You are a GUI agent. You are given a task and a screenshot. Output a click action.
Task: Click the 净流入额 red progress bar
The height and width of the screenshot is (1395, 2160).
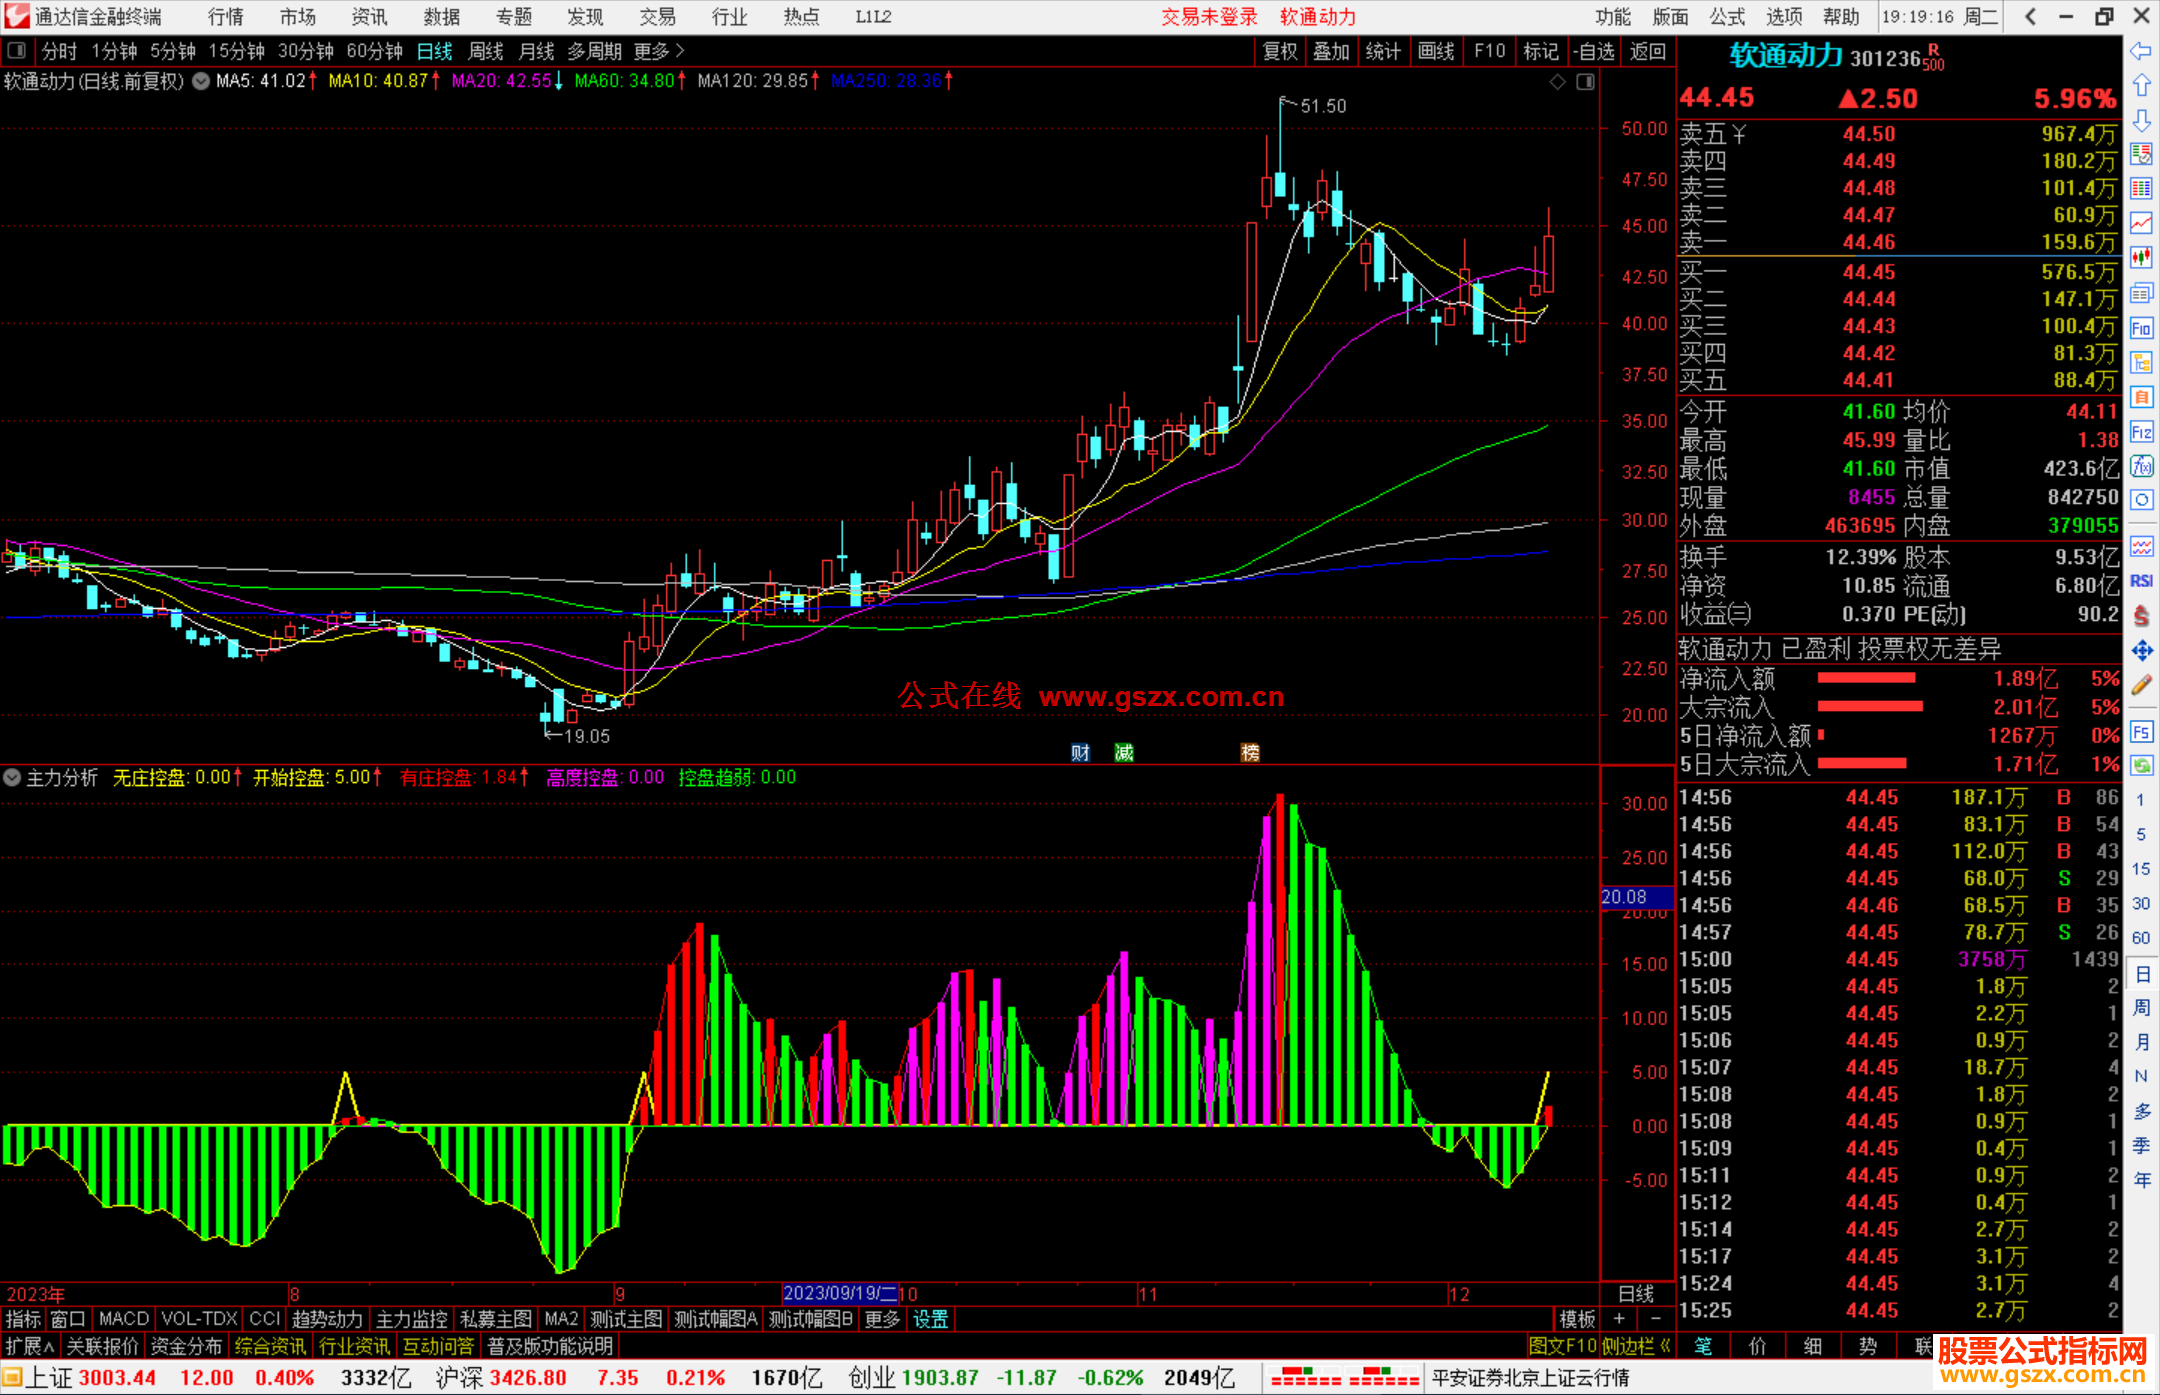(1866, 678)
